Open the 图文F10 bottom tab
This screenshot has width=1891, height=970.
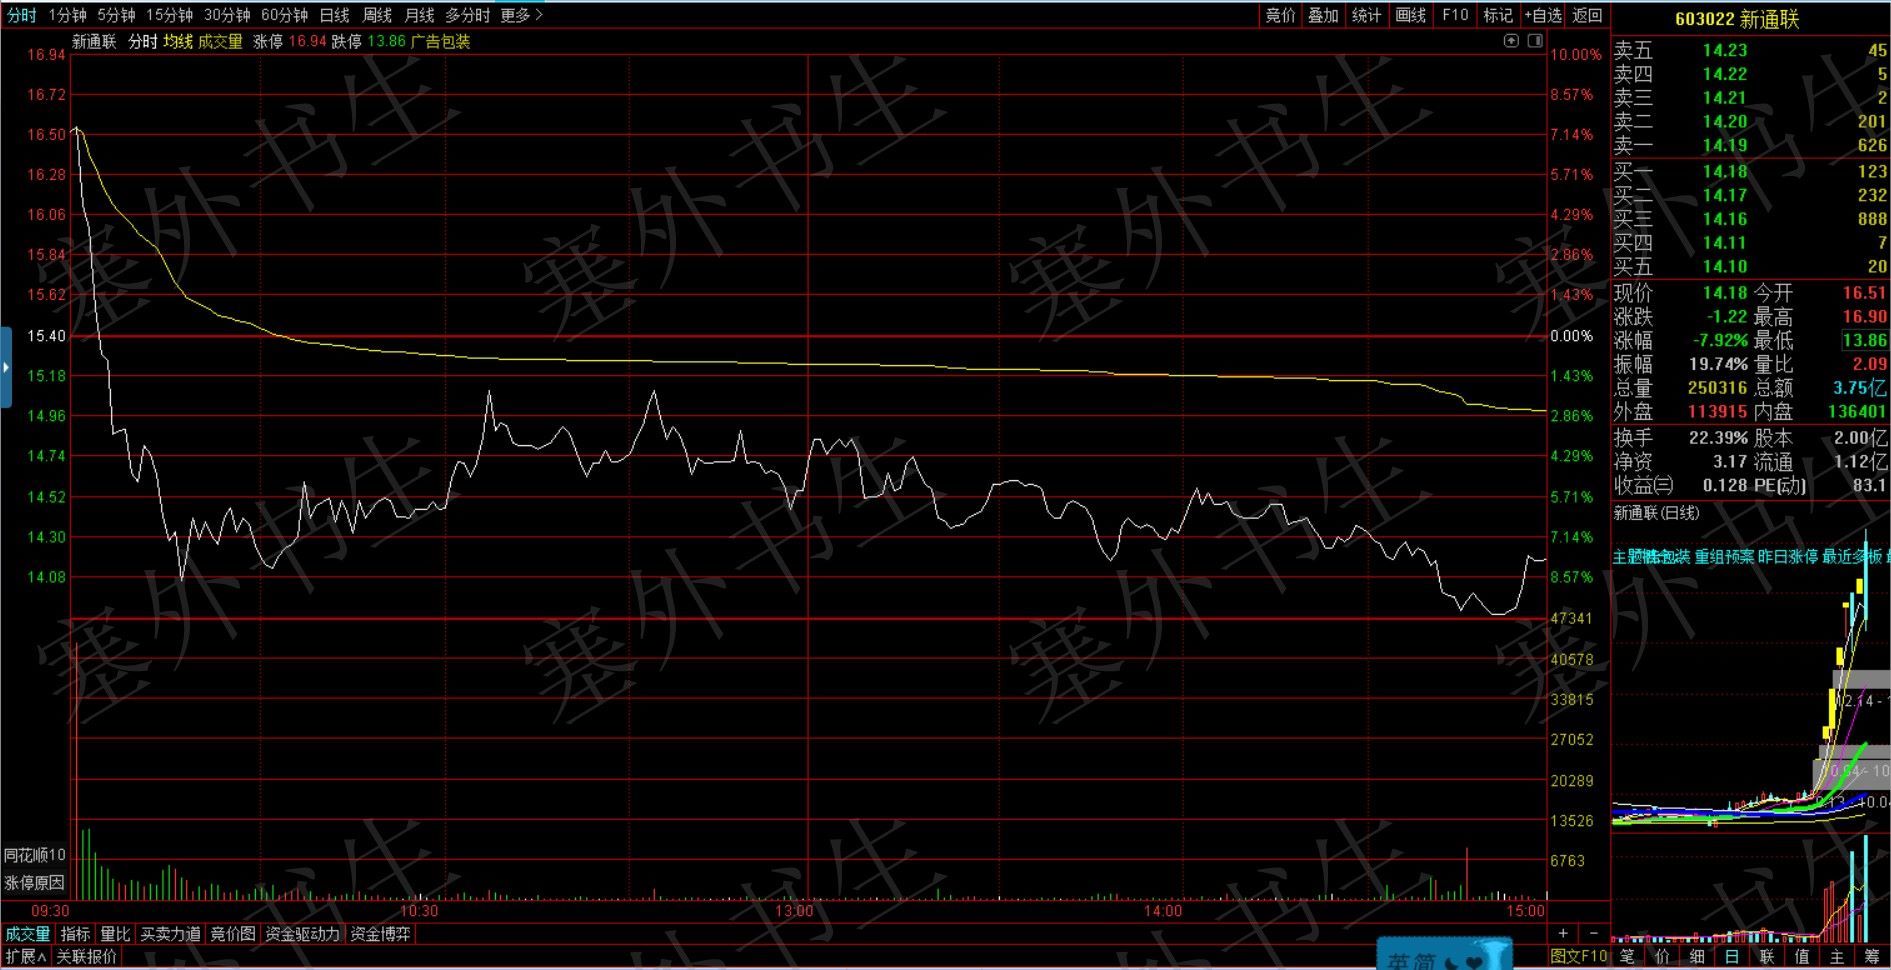coord(1579,956)
